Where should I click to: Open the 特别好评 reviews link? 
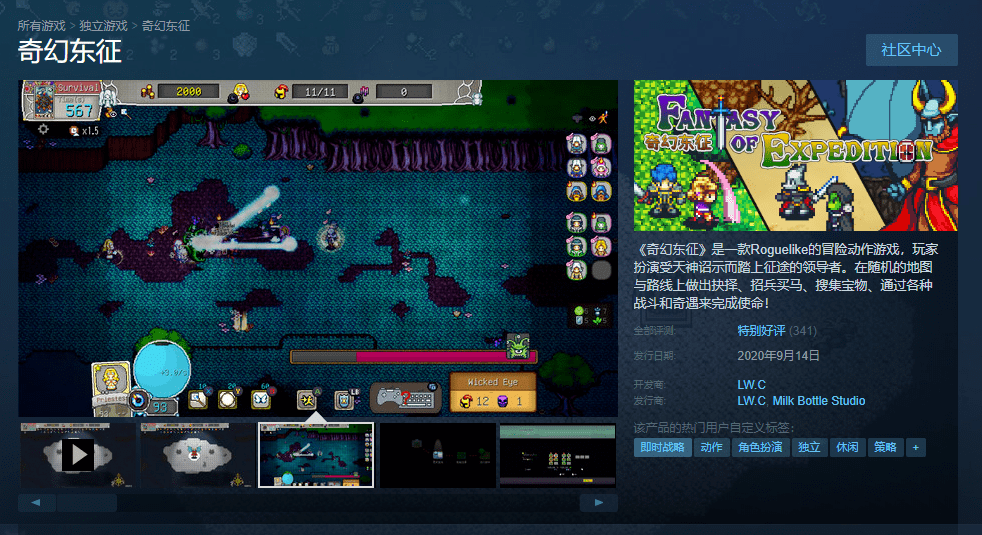coord(761,331)
